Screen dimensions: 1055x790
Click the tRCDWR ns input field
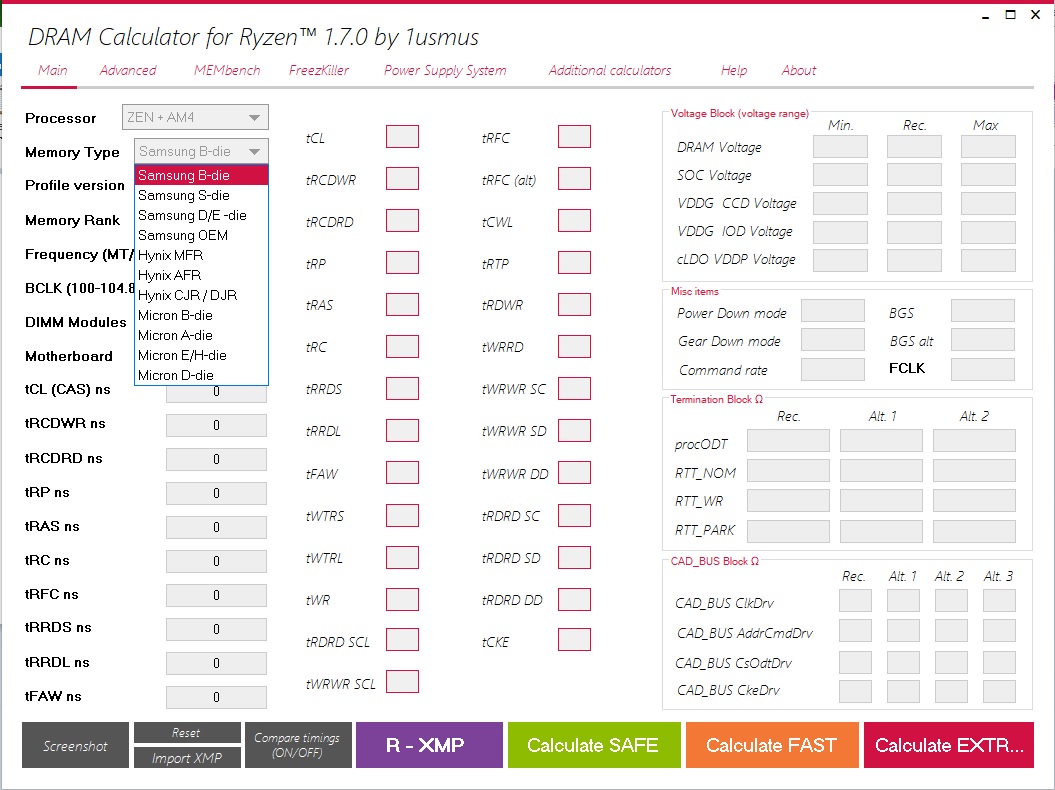pyautogui.click(x=216, y=425)
